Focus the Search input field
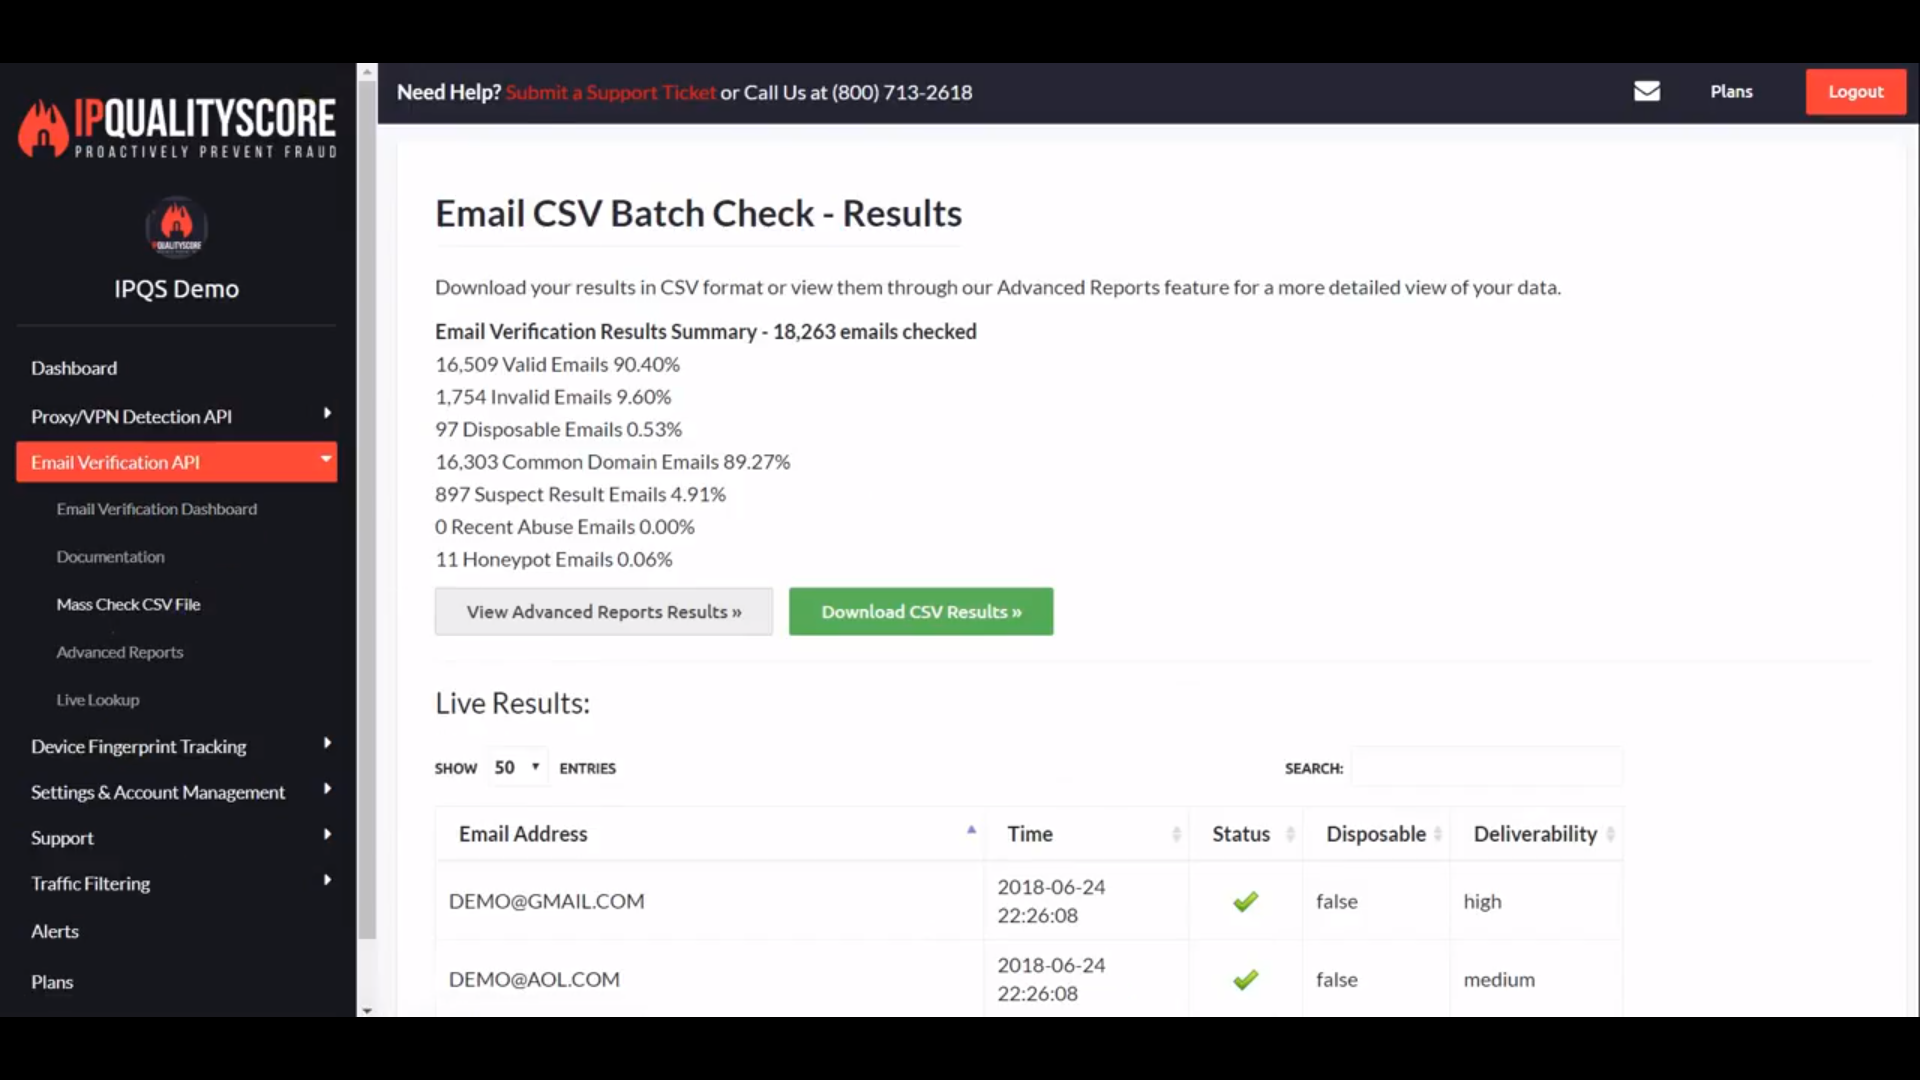 click(1486, 767)
